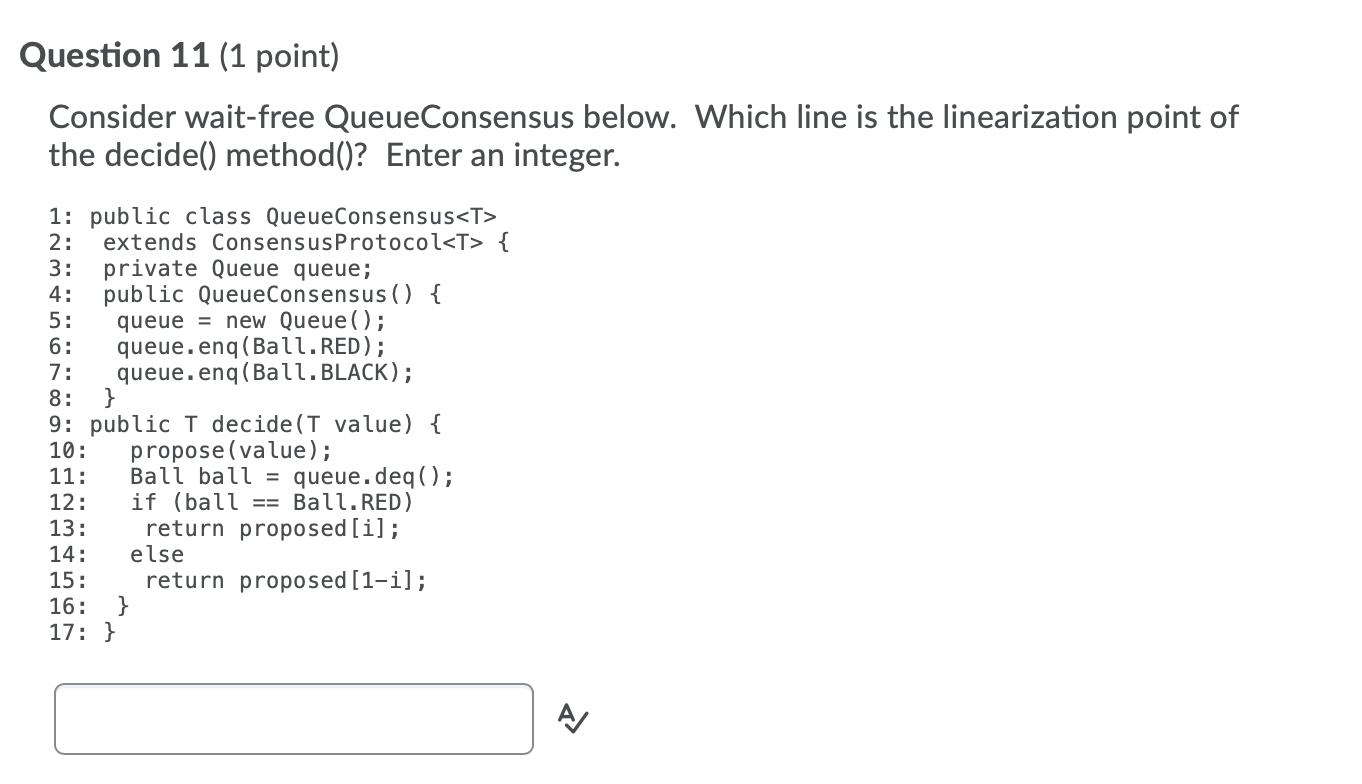Click the (1 point) label
Image resolution: width=1362 pixels, height=784 pixels.
click(276, 57)
